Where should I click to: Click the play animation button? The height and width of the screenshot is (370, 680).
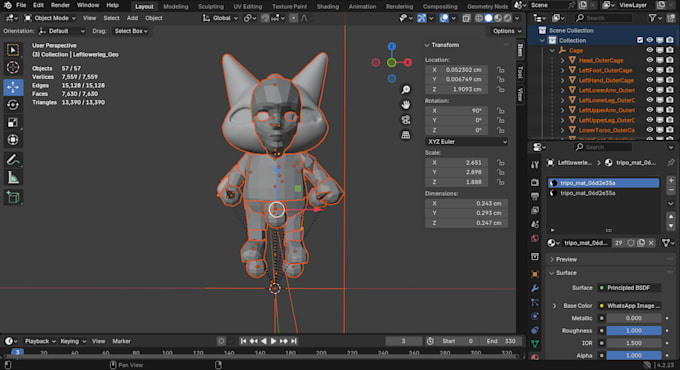pyautogui.click(x=274, y=341)
